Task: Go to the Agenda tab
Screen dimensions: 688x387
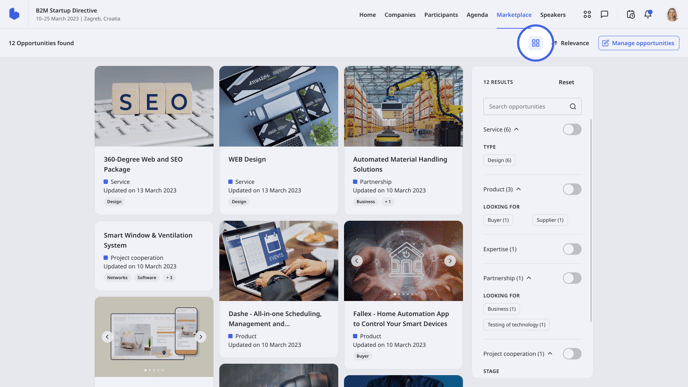Action: click(477, 14)
